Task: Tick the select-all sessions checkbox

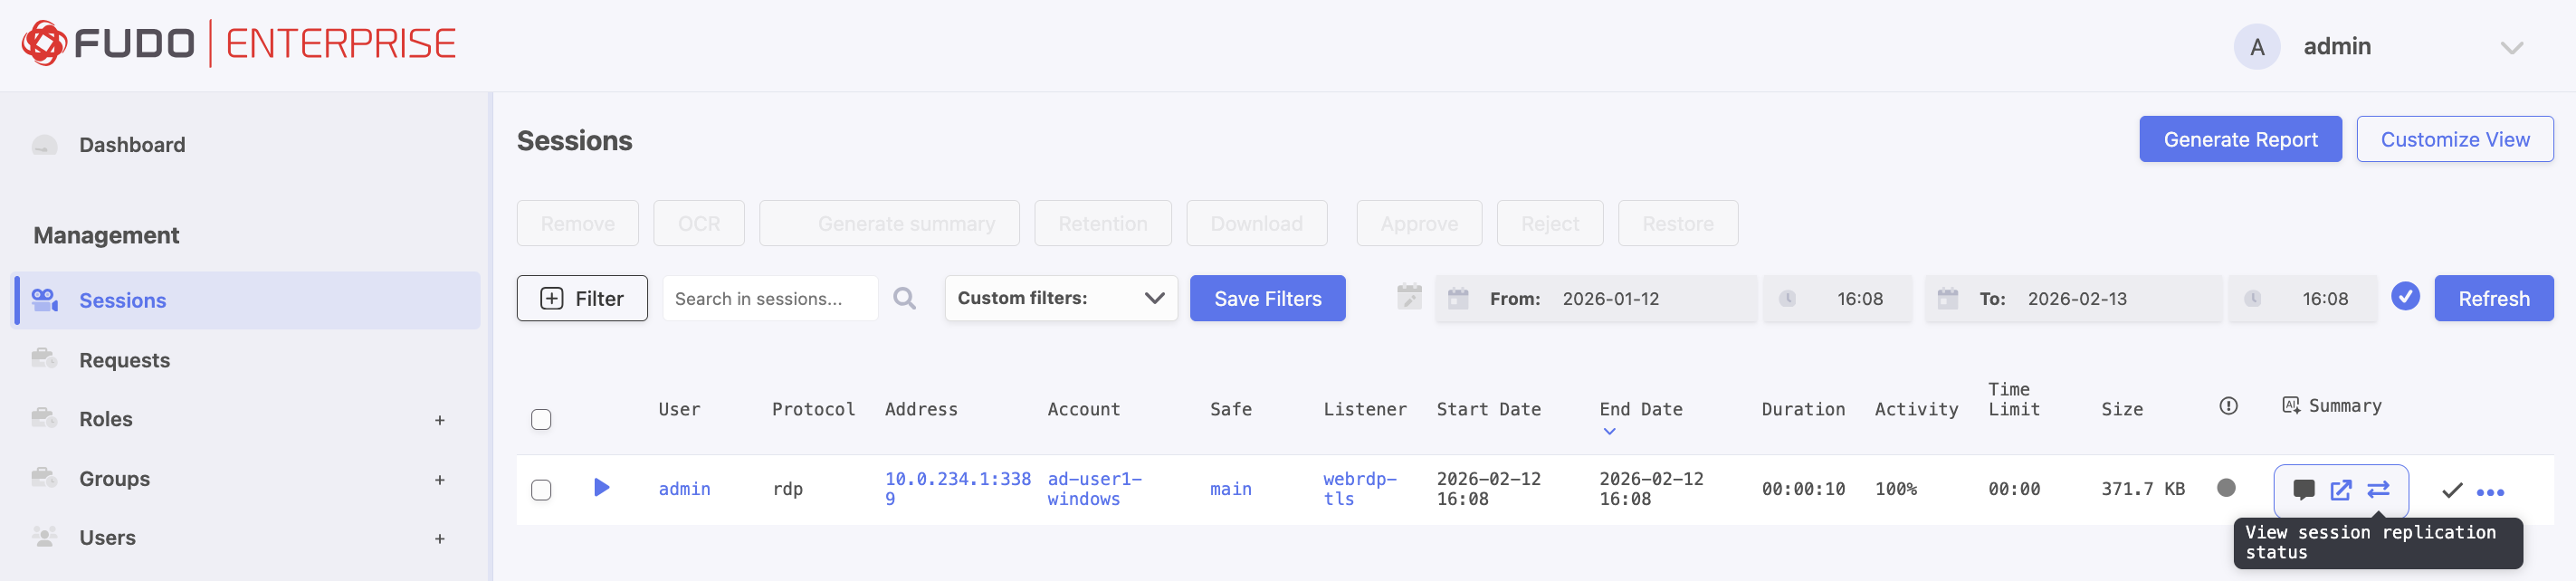Action: tap(541, 420)
